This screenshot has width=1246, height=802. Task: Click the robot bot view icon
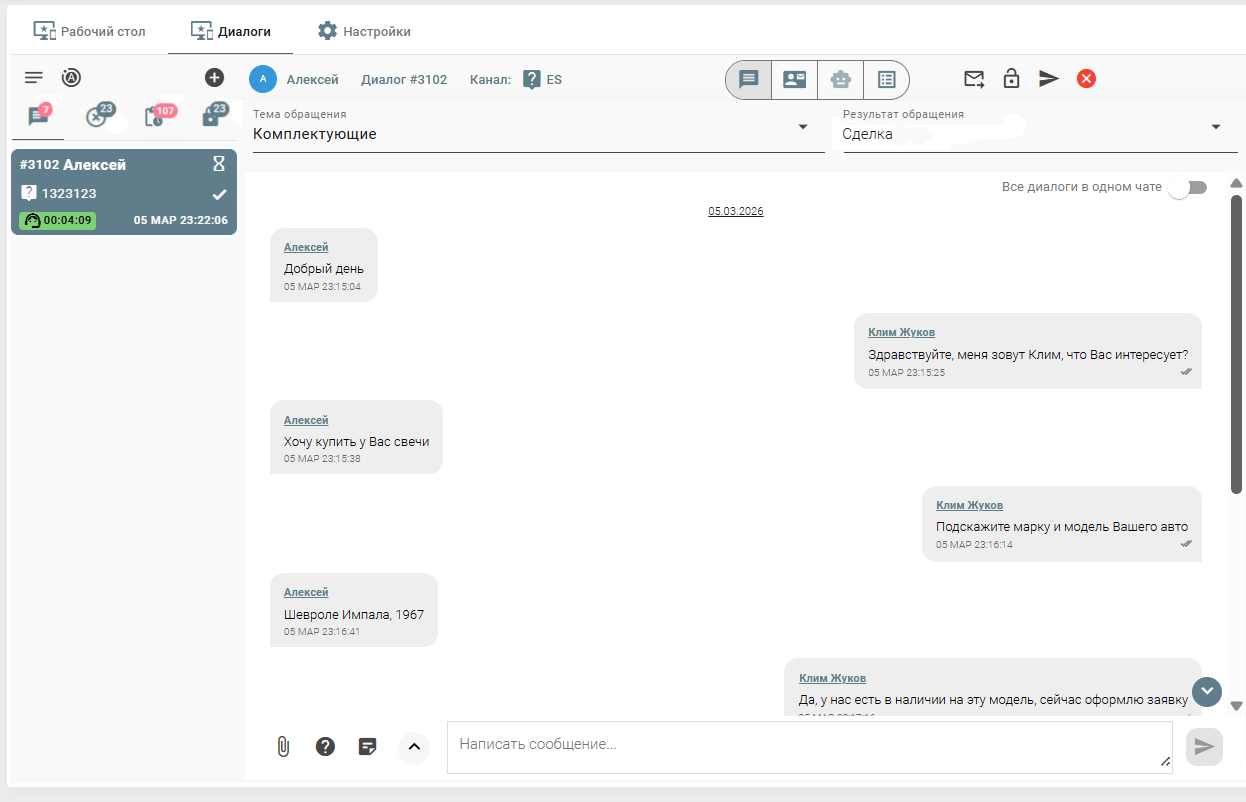coord(840,79)
